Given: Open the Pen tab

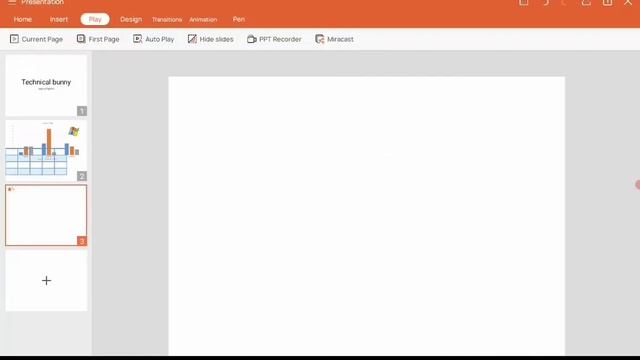Looking at the screenshot, I should (239, 19).
